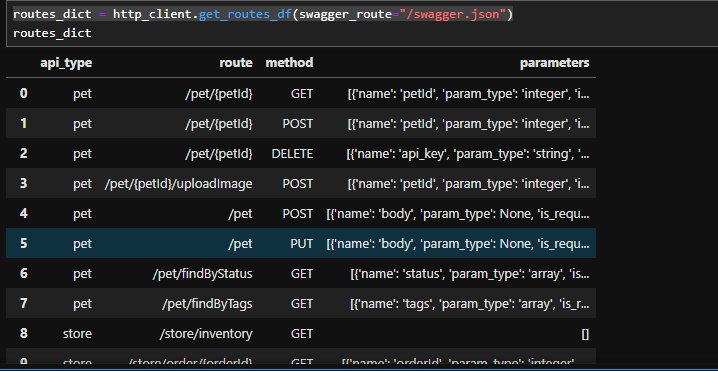Select row index 8
This screenshot has width=718, height=371.
[23, 333]
